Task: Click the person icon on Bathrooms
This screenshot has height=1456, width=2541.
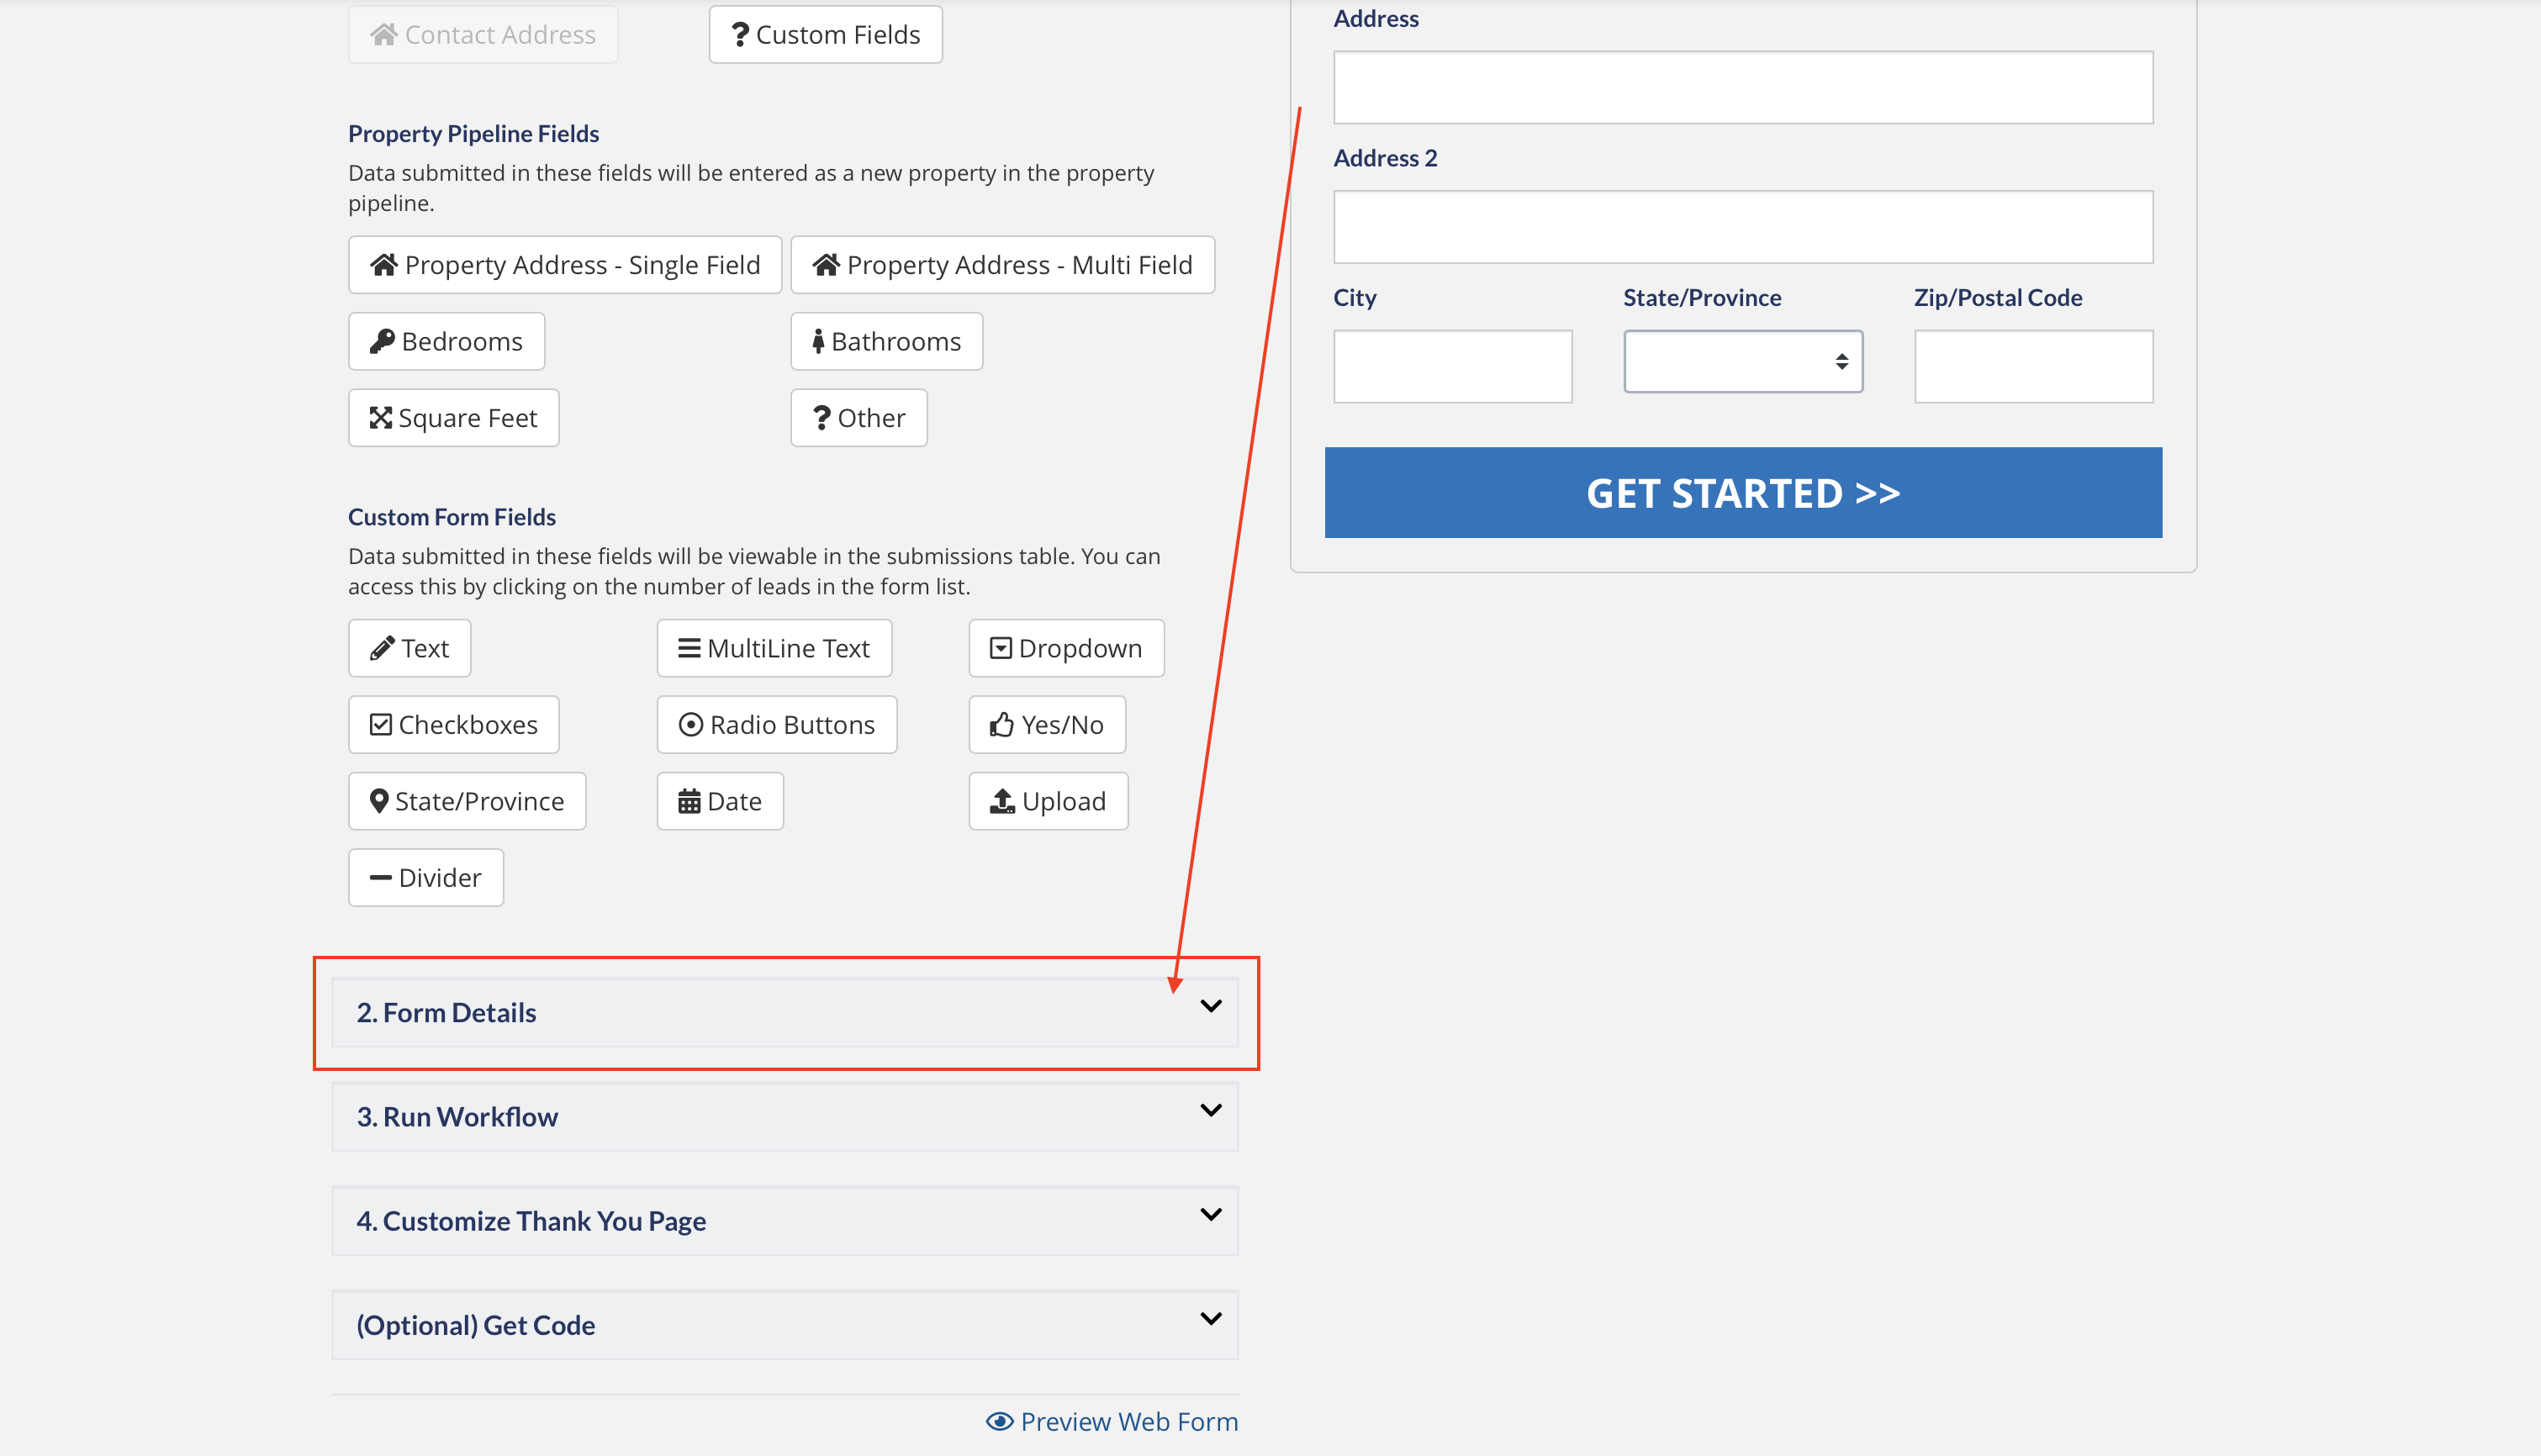Action: [x=818, y=341]
